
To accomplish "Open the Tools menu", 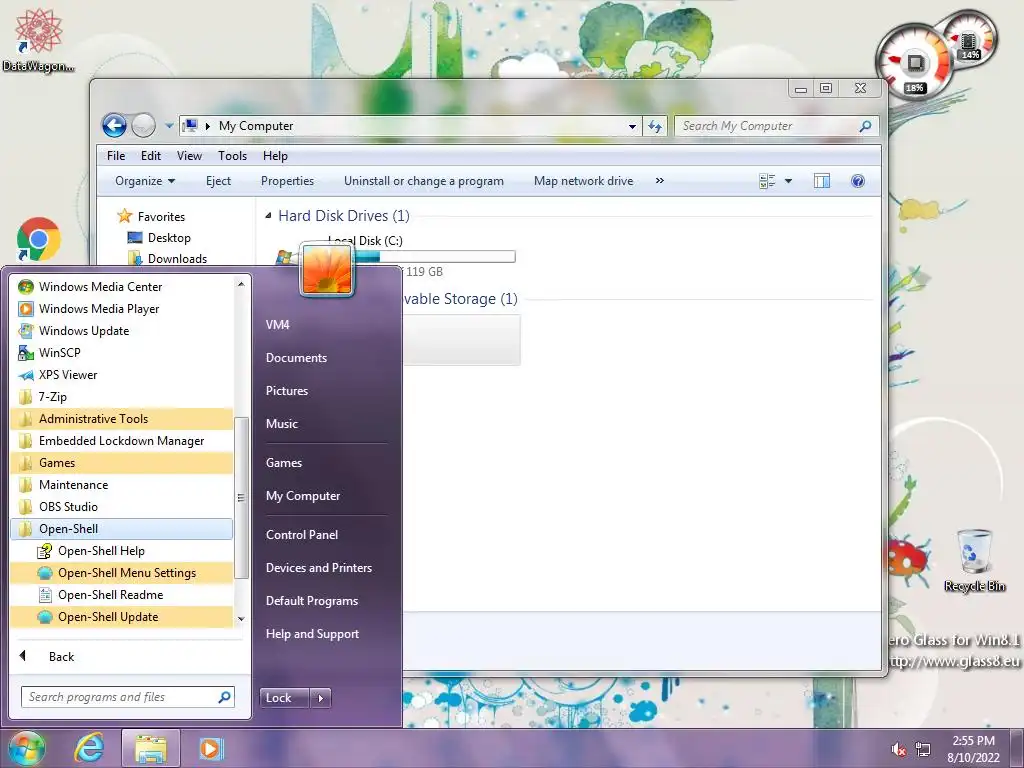I will click(x=232, y=155).
